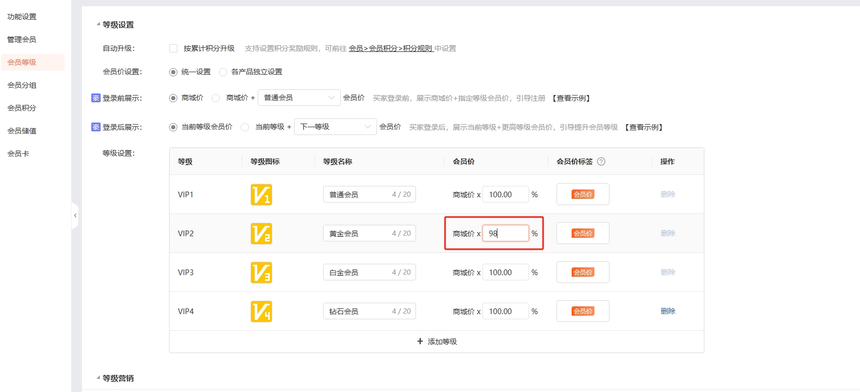Edit the 普通会员 level name field
The height and width of the screenshot is (392, 860).
369,195
